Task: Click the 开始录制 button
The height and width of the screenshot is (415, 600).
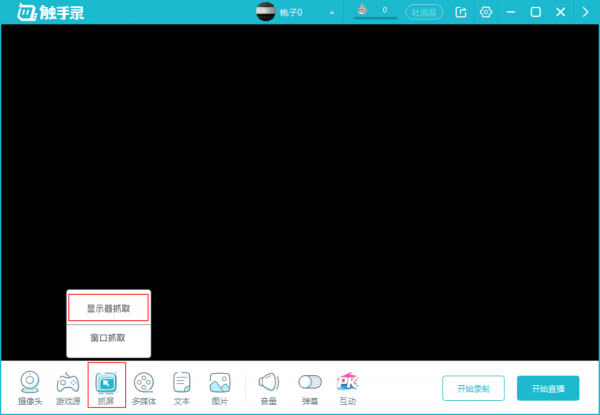Action: (473, 388)
